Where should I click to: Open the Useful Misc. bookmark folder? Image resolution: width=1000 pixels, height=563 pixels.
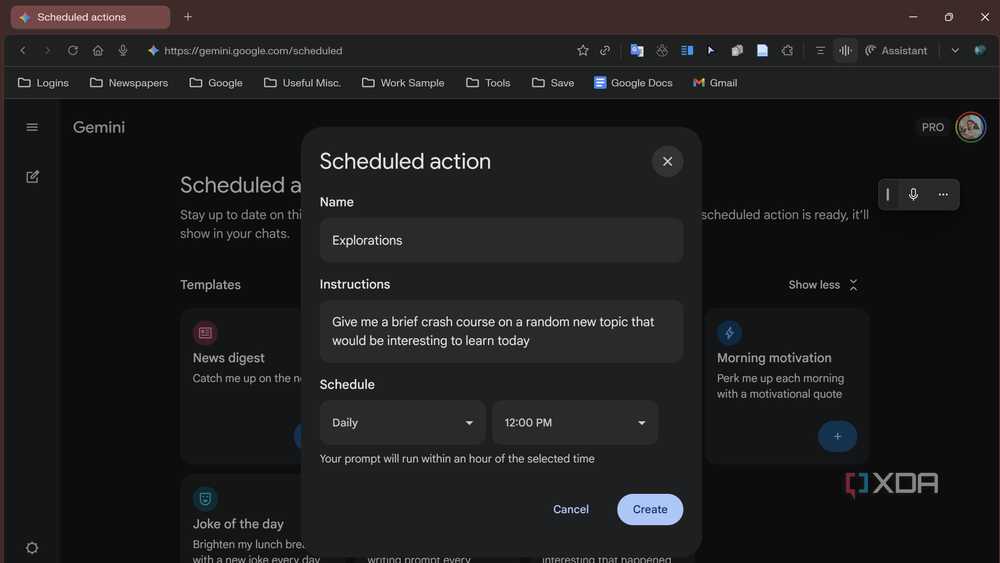point(302,83)
